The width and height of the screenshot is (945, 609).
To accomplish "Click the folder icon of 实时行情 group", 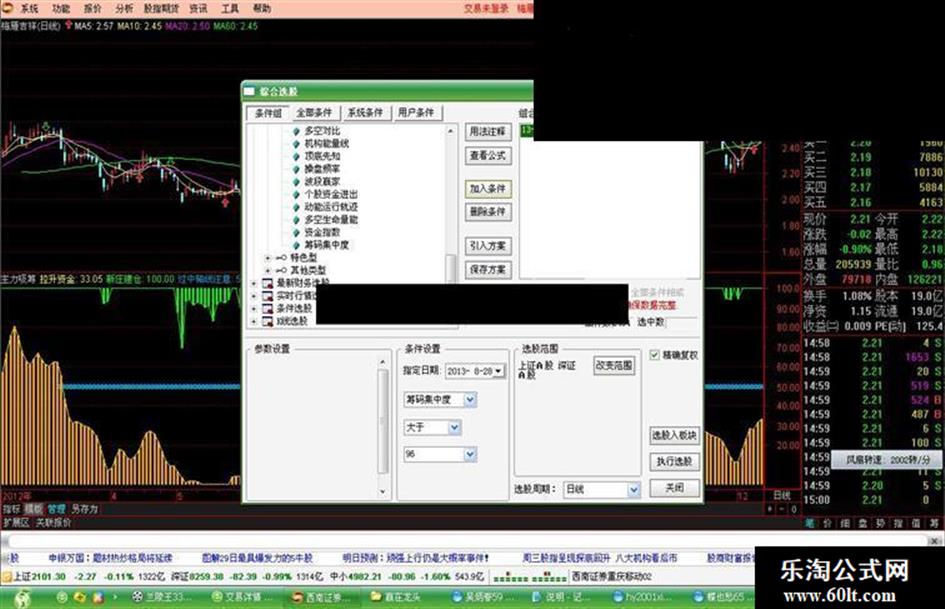I will (x=267, y=295).
